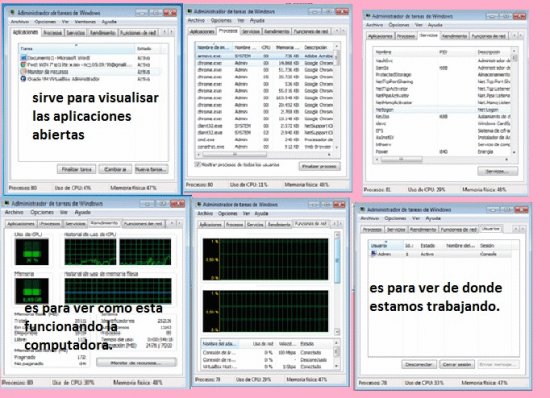Select the VirtualBox Host adapter row
550x398 pixels.
(x=268, y=367)
